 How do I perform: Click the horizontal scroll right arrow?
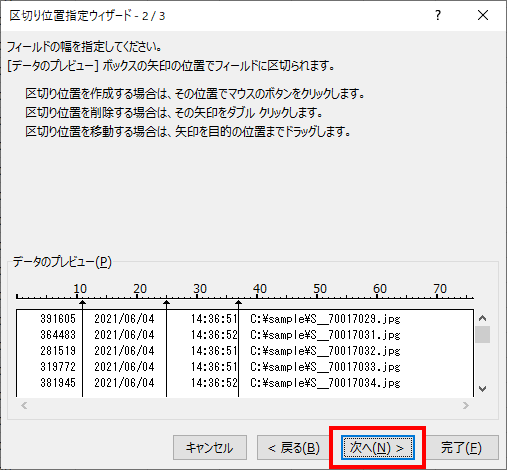[466, 406]
